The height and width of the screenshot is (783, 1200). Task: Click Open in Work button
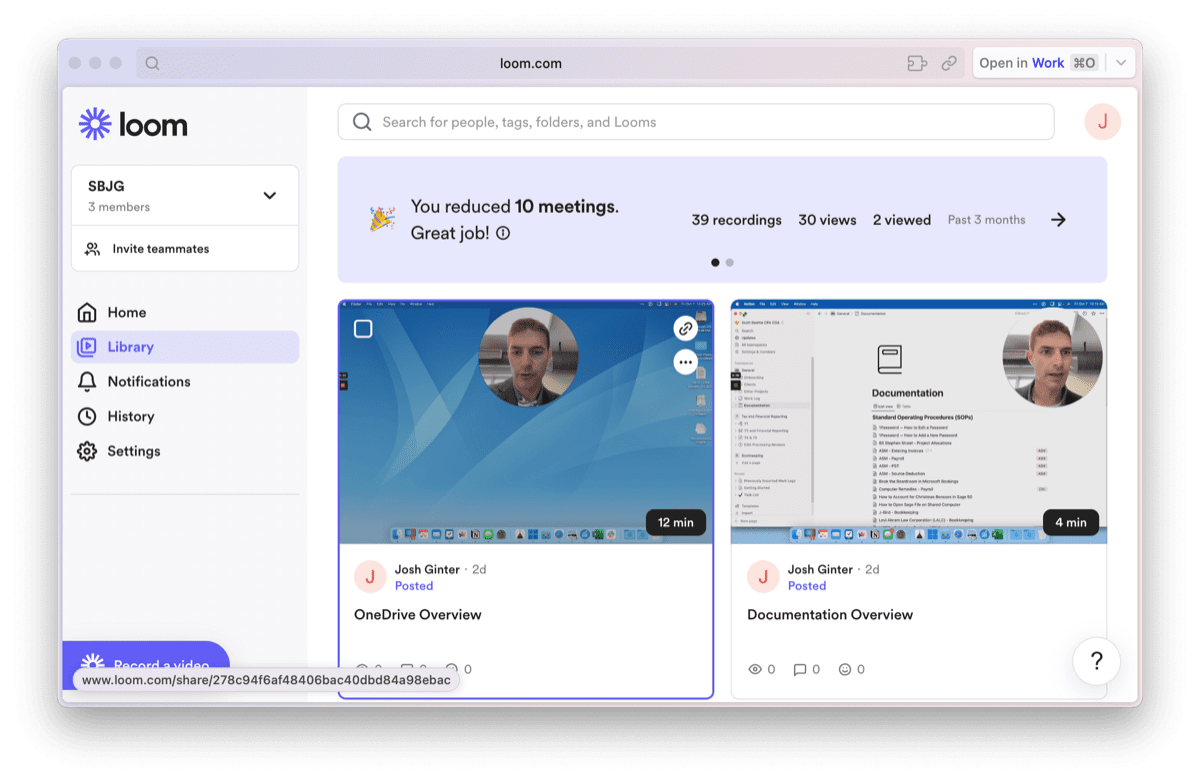pyautogui.click(x=1038, y=63)
